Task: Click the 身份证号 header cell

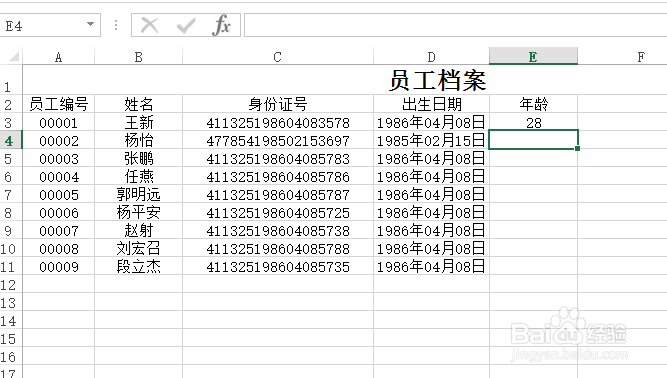Action: (278, 104)
